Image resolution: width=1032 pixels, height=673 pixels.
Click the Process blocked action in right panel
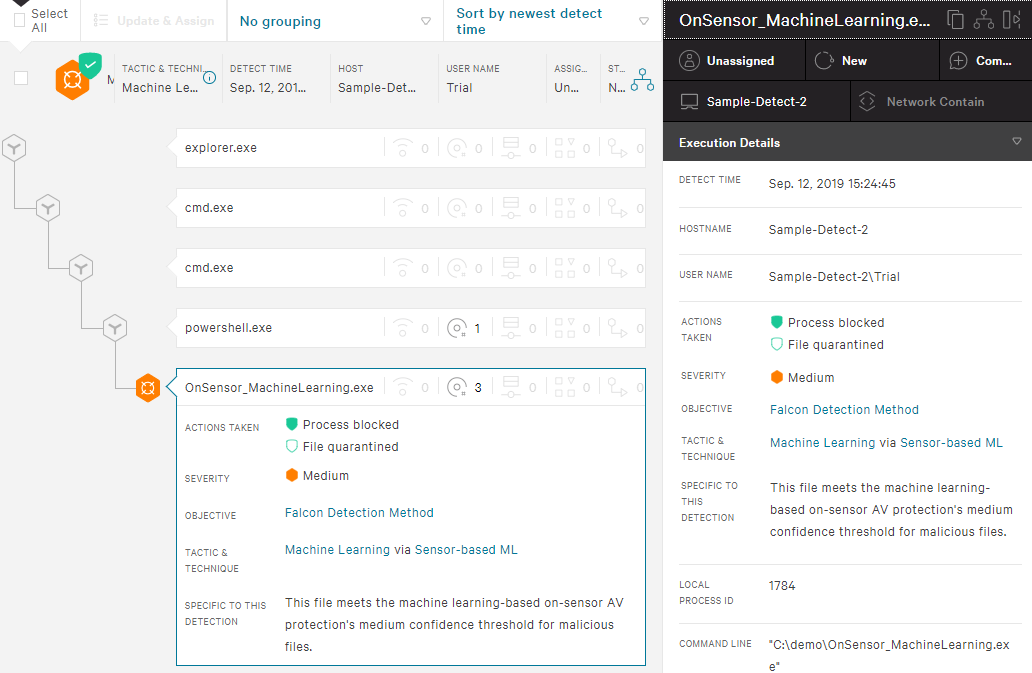pos(836,322)
